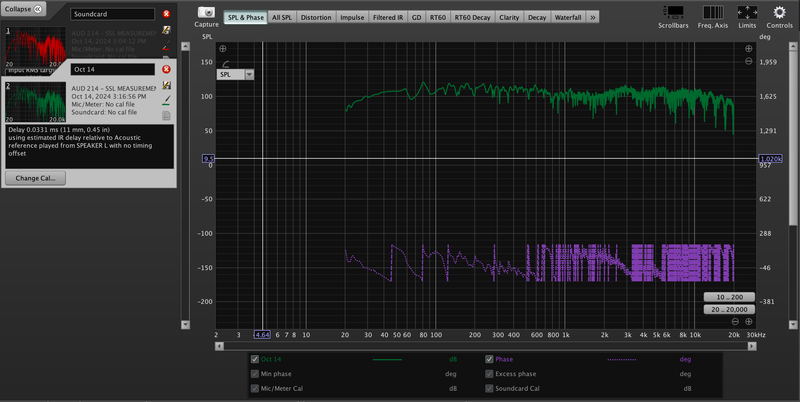
Task: Toggle the Mic/Meter Cal checkbox
Action: (255, 388)
